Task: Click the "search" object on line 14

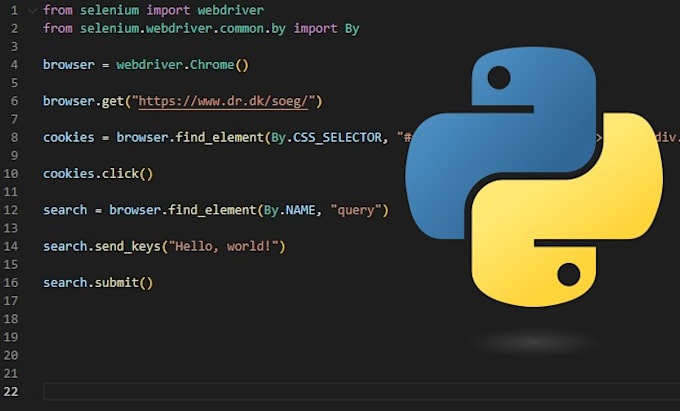Action: (x=65, y=247)
